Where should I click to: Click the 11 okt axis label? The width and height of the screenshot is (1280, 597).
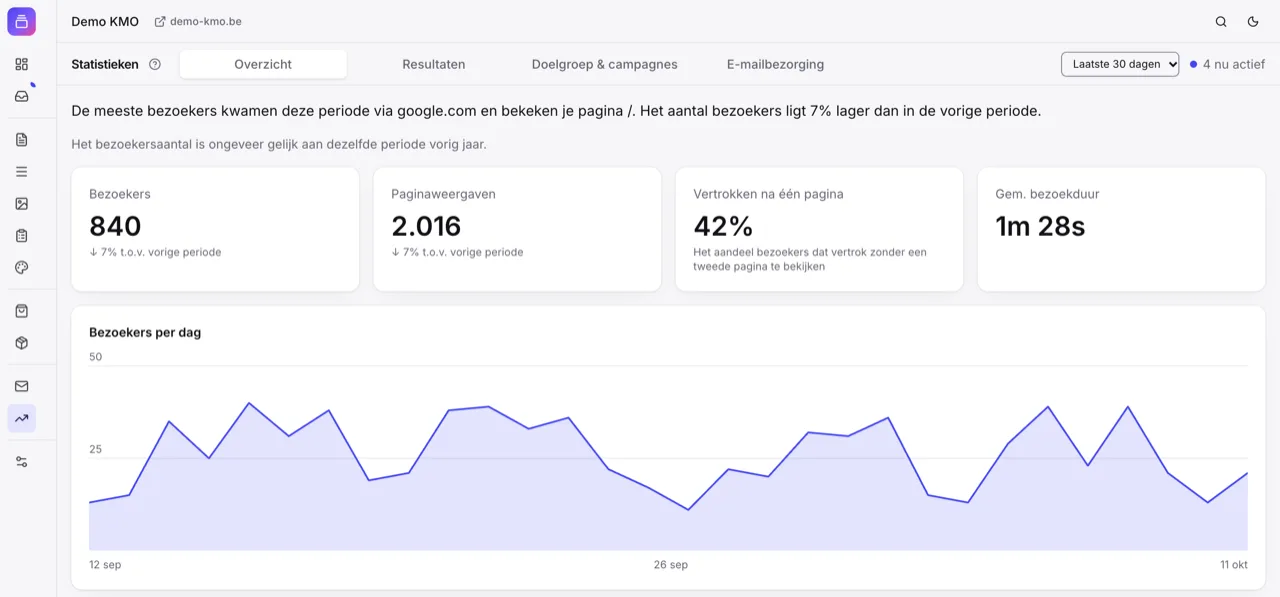(x=1234, y=565)
